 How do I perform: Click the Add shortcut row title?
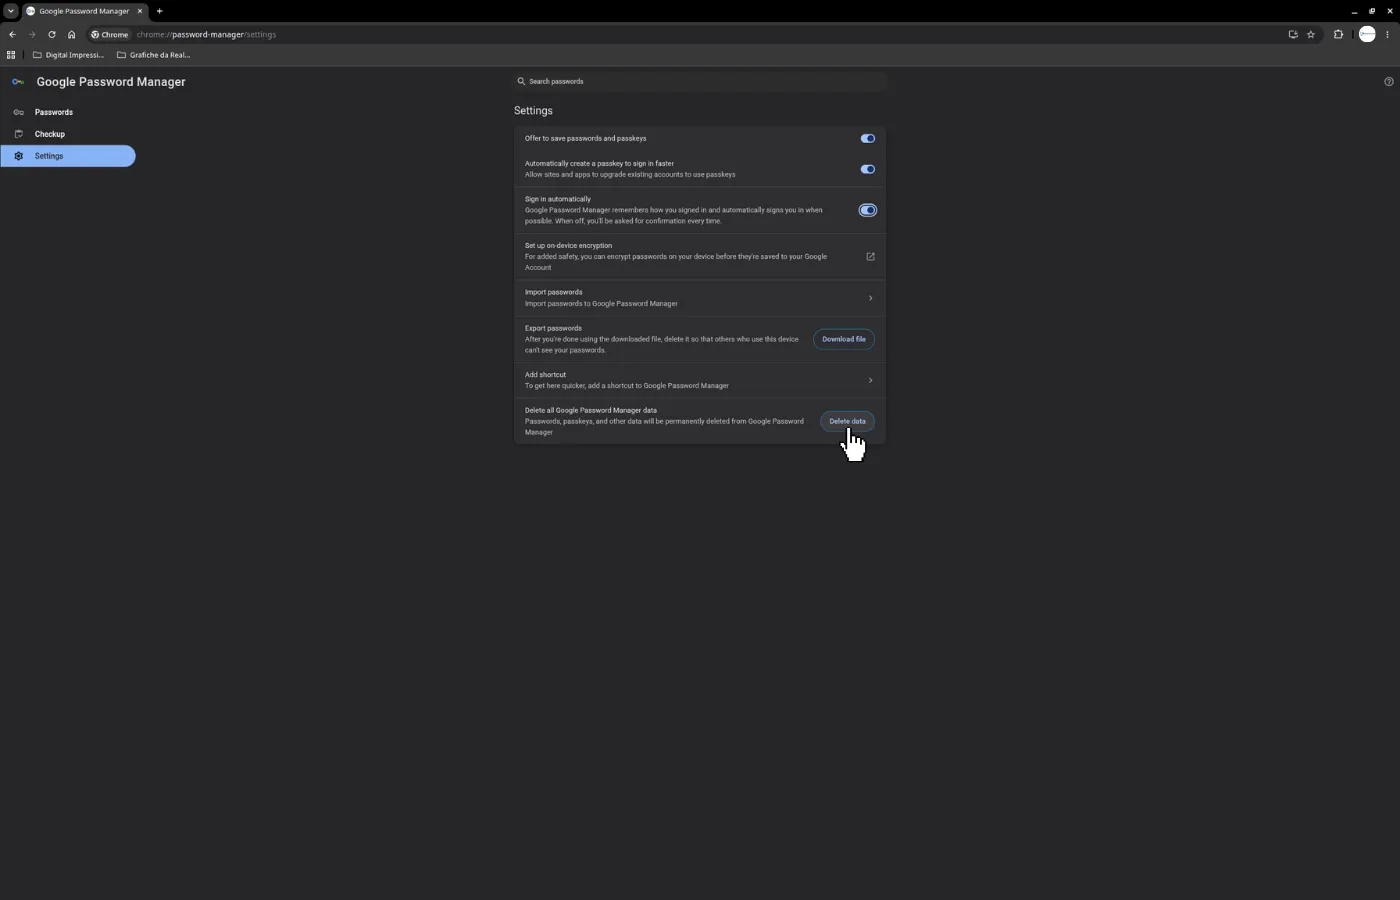(545, 375)
